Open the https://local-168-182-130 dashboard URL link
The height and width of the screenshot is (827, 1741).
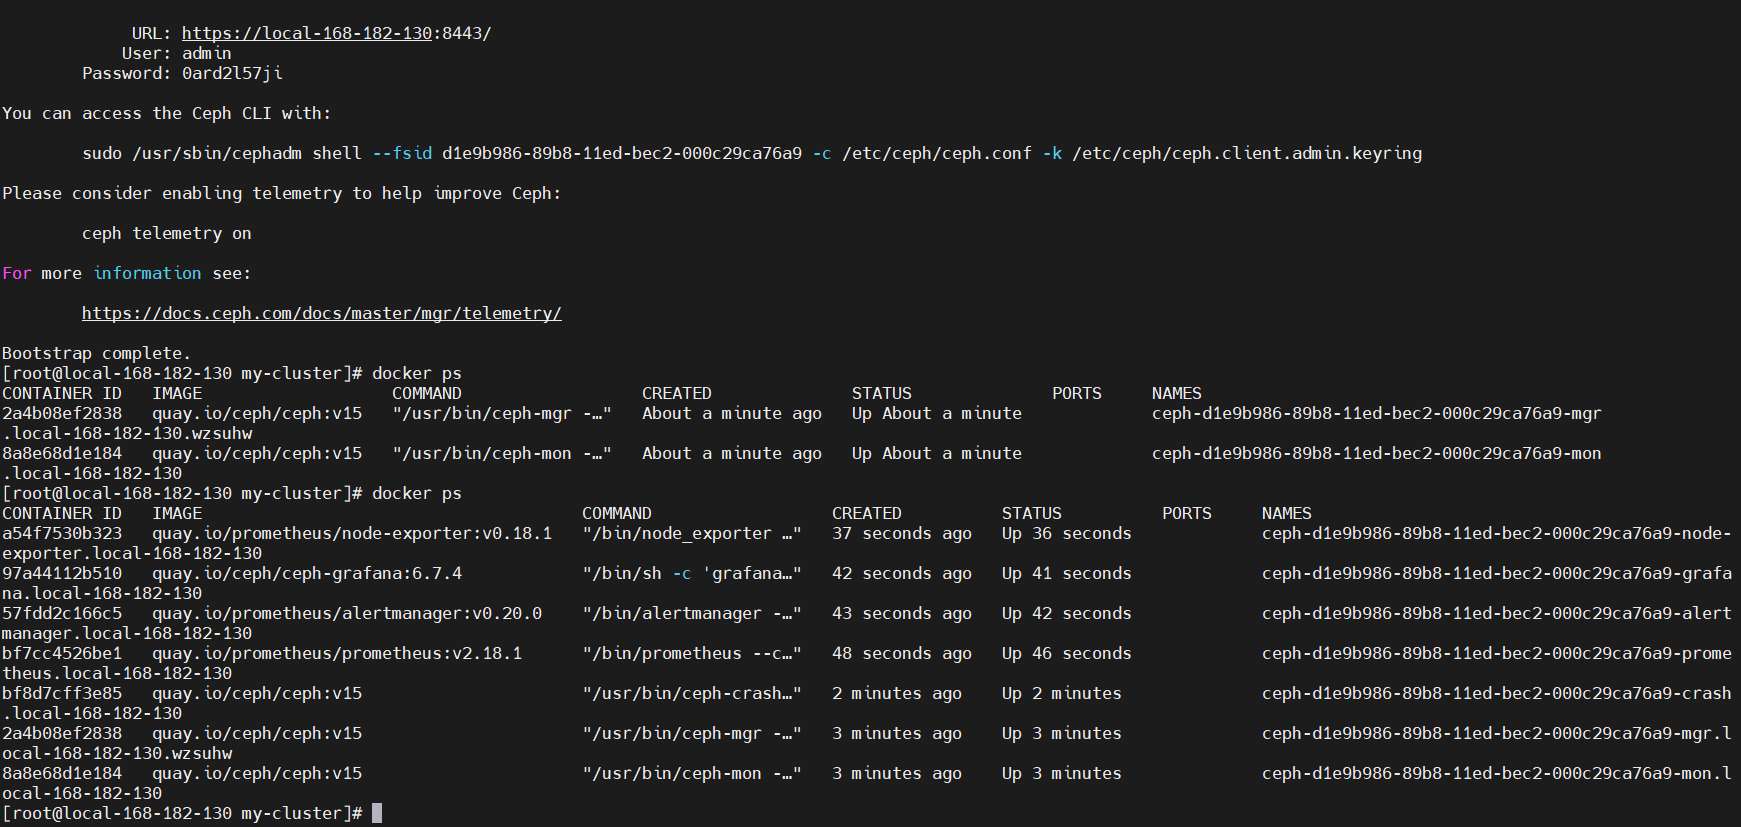tap(306, 33)
